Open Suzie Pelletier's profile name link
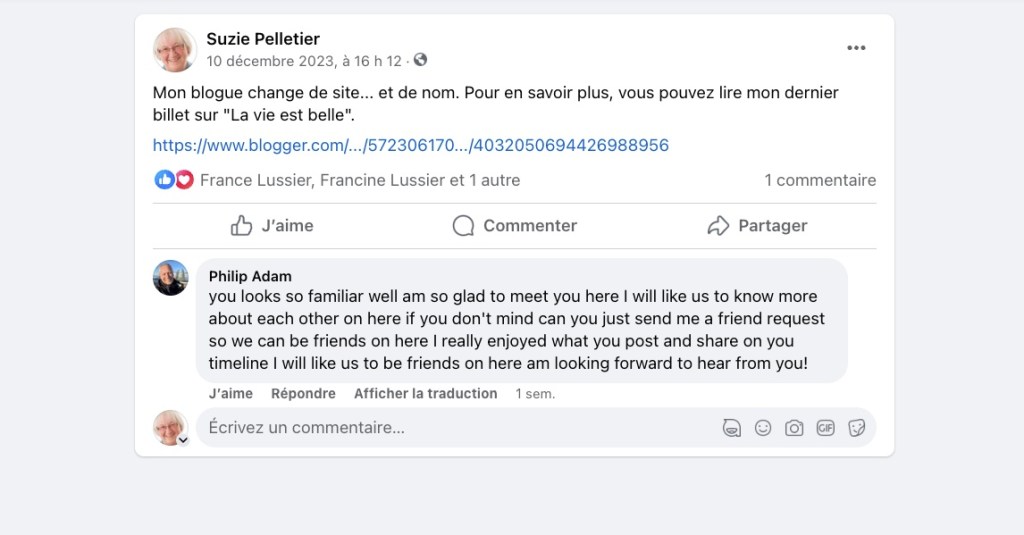 pos(263,39)
